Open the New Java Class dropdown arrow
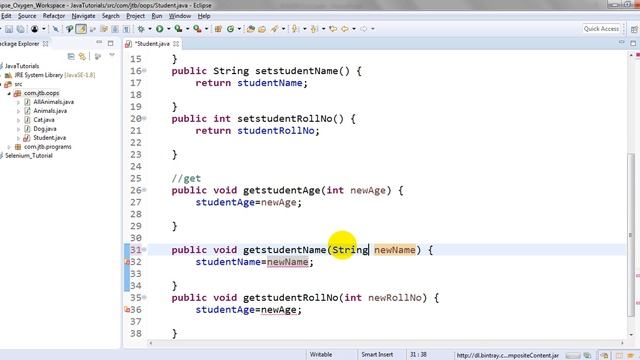Image resolution: width=640 pixels, height=360 pixels. [239, 29]
